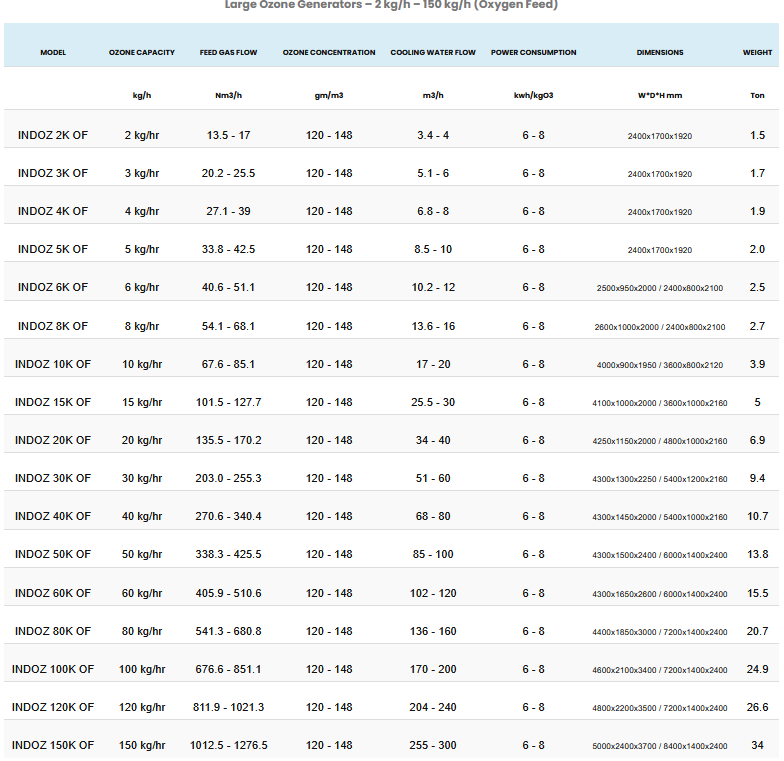The image size is (784, 761).
Task: Click feed gas flow 1012.5 - 1276.5
Action: pyautogui.click(x=228, y=745)
